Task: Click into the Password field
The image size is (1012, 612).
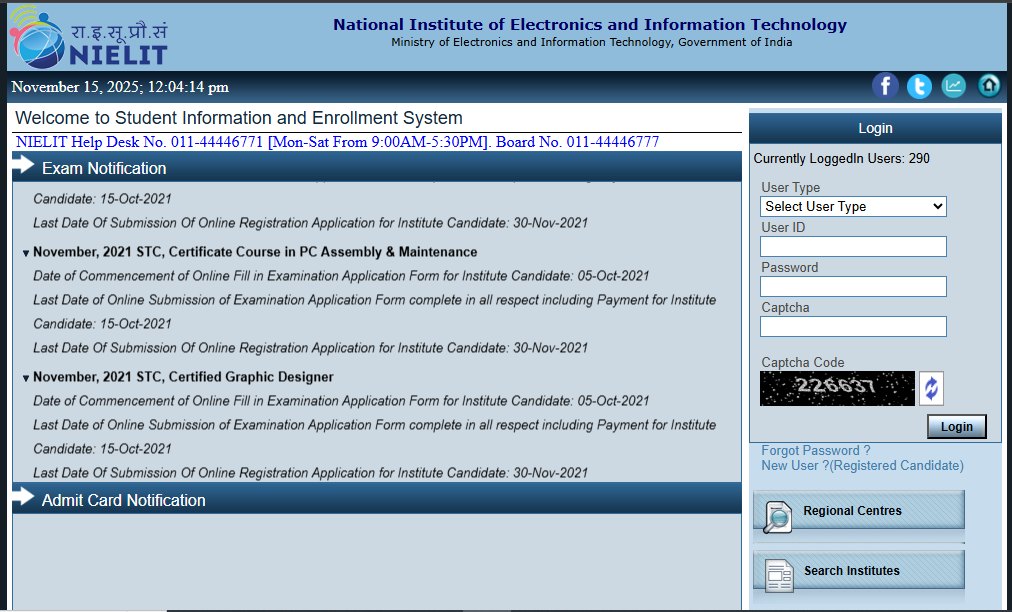Action: click(853, 286)
